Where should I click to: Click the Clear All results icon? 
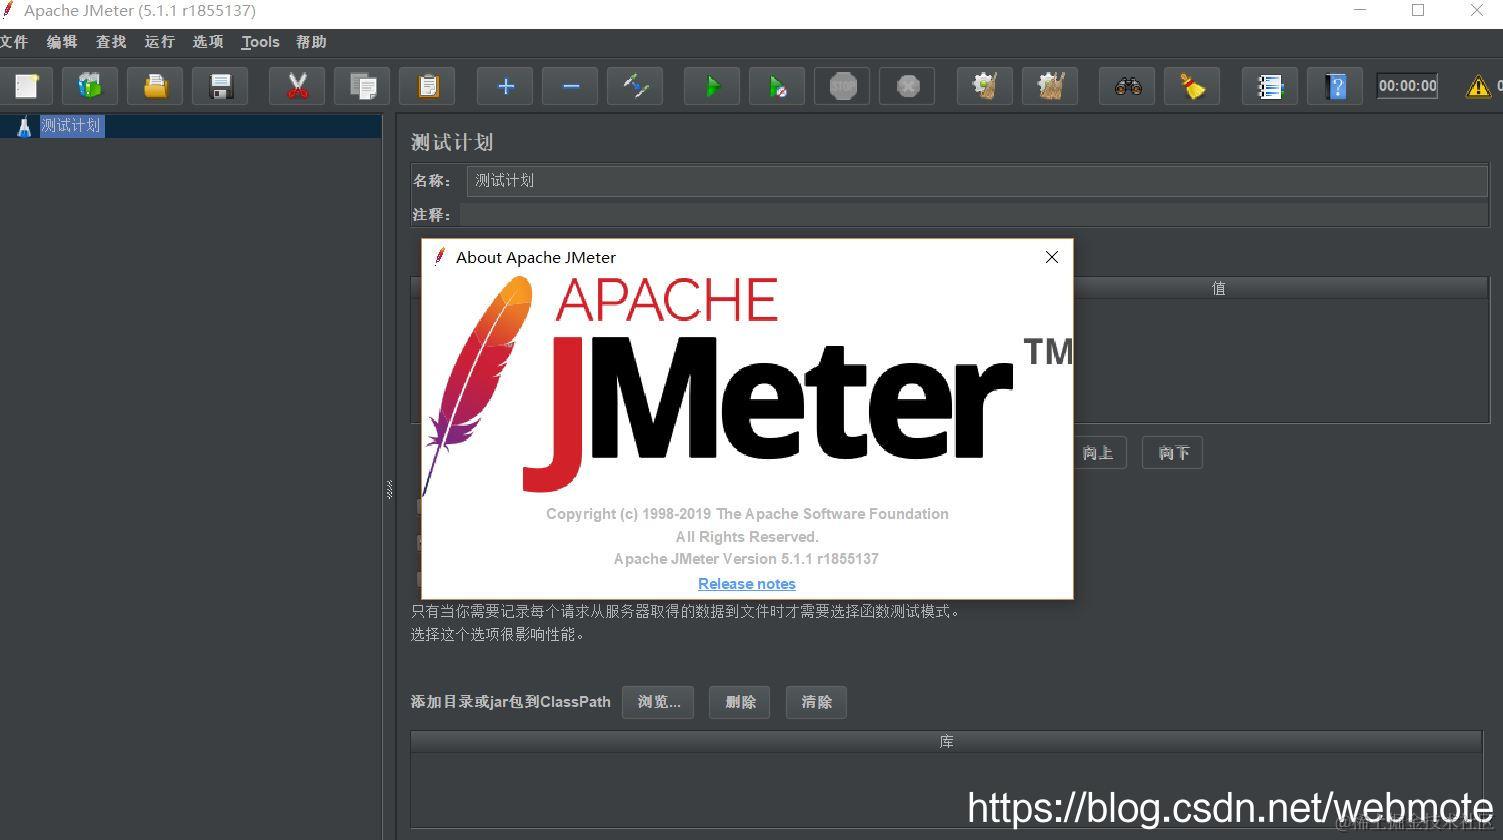pos(1050,86)
